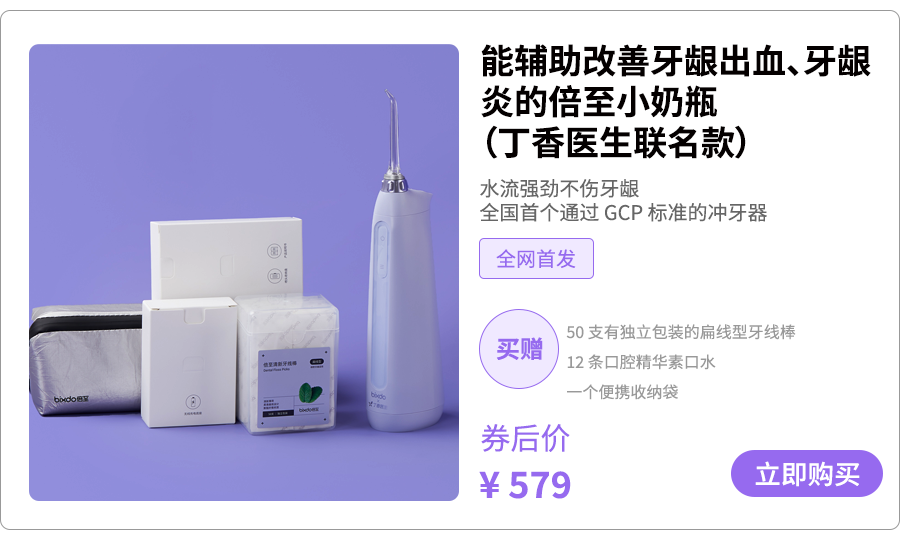This screenshot has width=900, height=540.
Task: Click the 券后价 label
Action: (525, 438)
